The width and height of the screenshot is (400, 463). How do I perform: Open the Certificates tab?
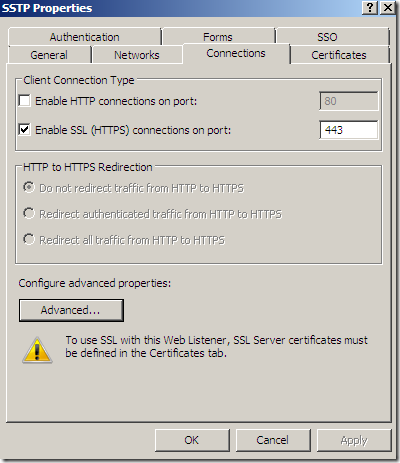[x=339, y=55]
